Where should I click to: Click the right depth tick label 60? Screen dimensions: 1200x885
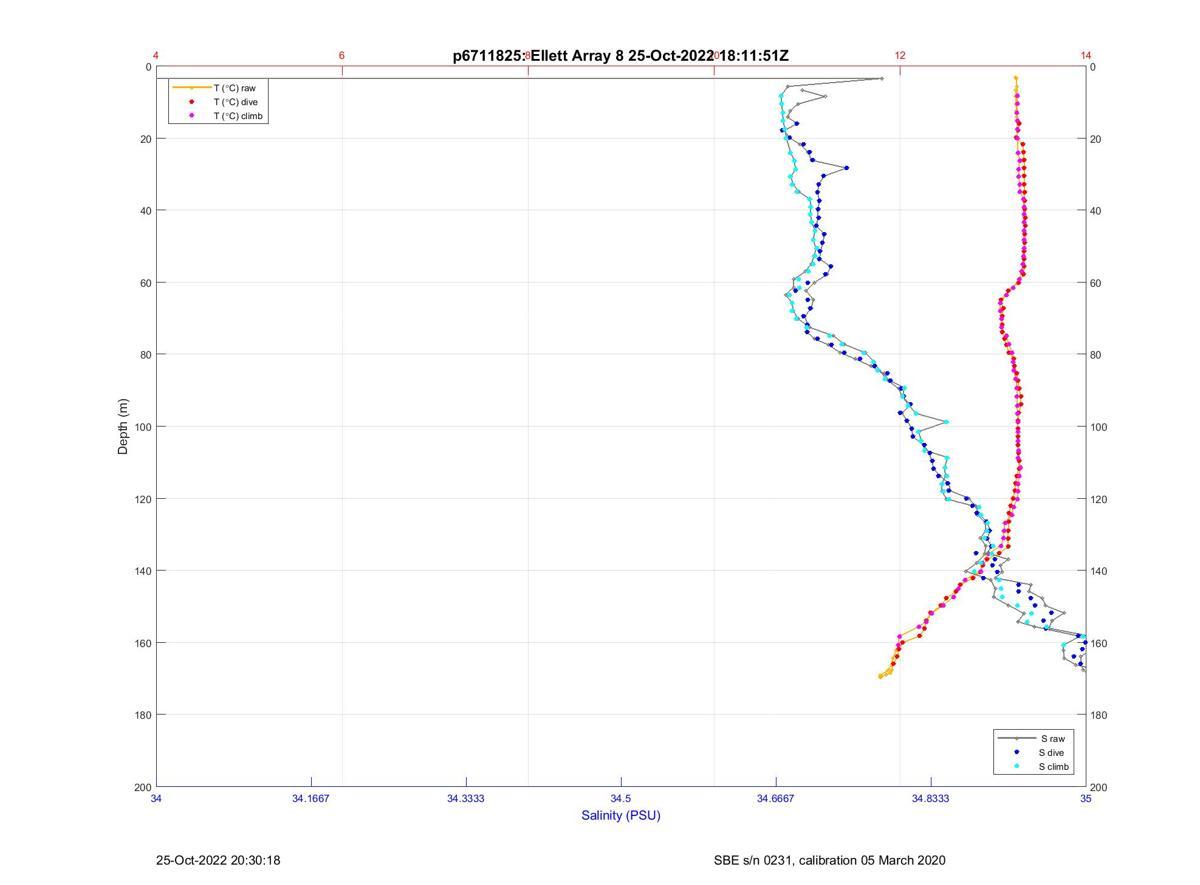[x=1096, y=283]
